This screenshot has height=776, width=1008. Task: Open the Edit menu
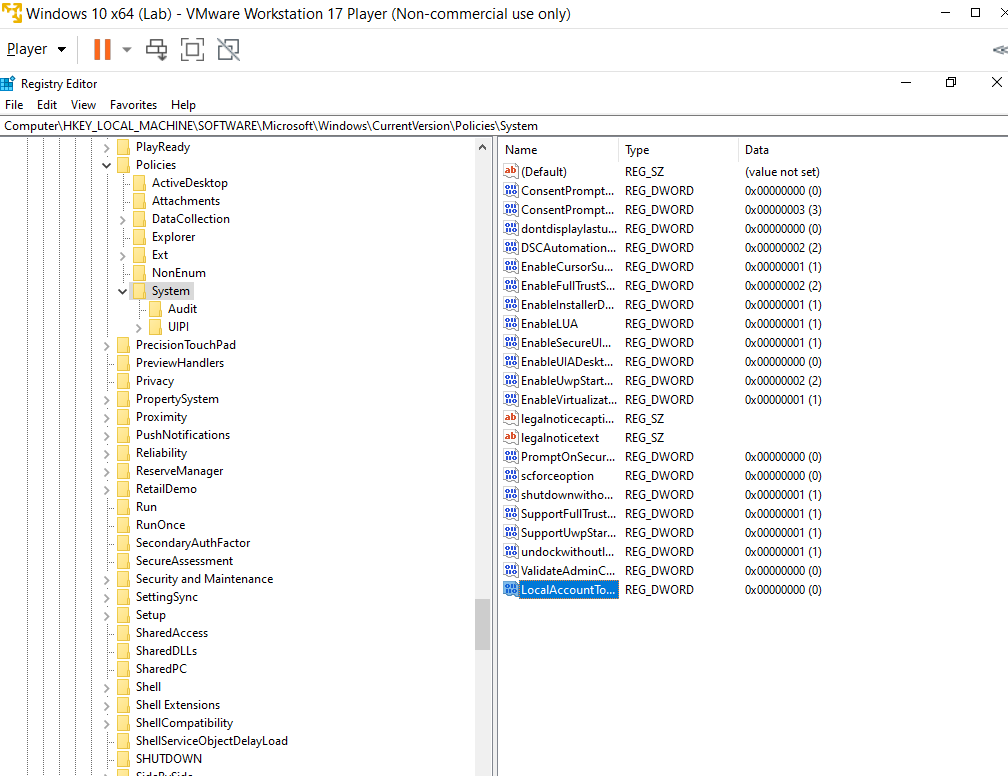tap(47, 105)
